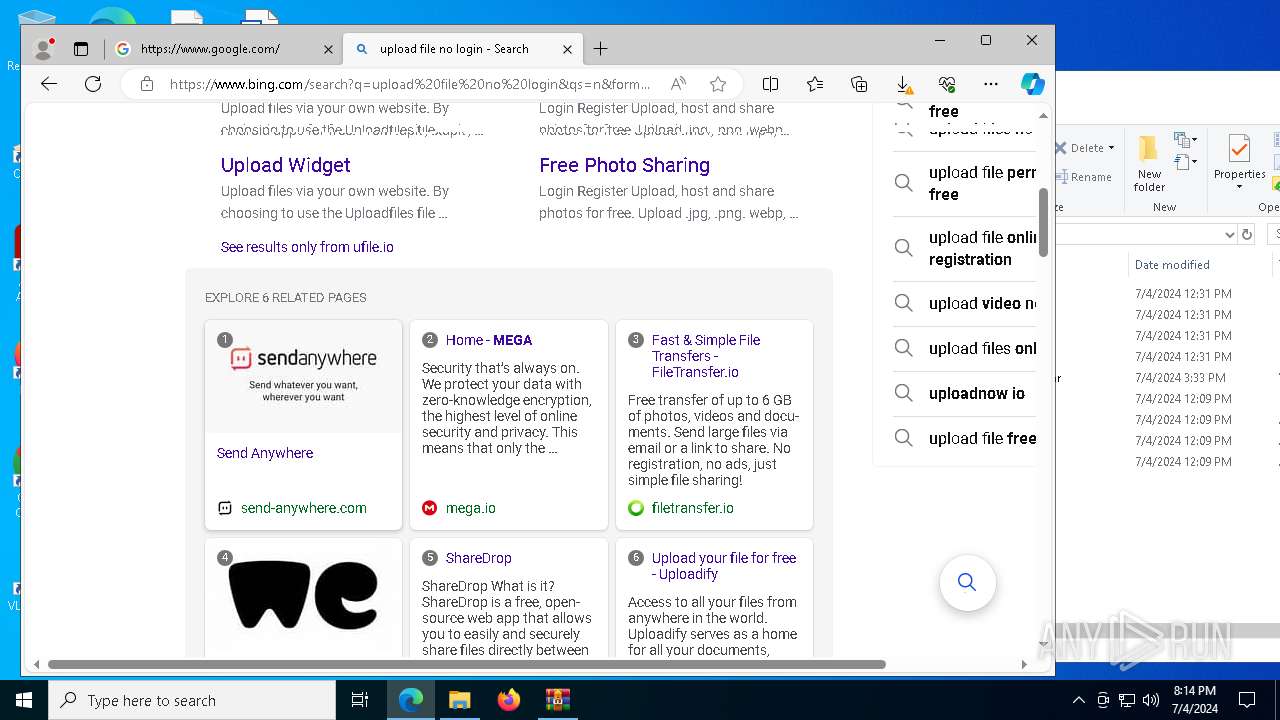The image size is (1280, 720).
Task: Click New folder in Explorer ribbon
Action: 1149,165
